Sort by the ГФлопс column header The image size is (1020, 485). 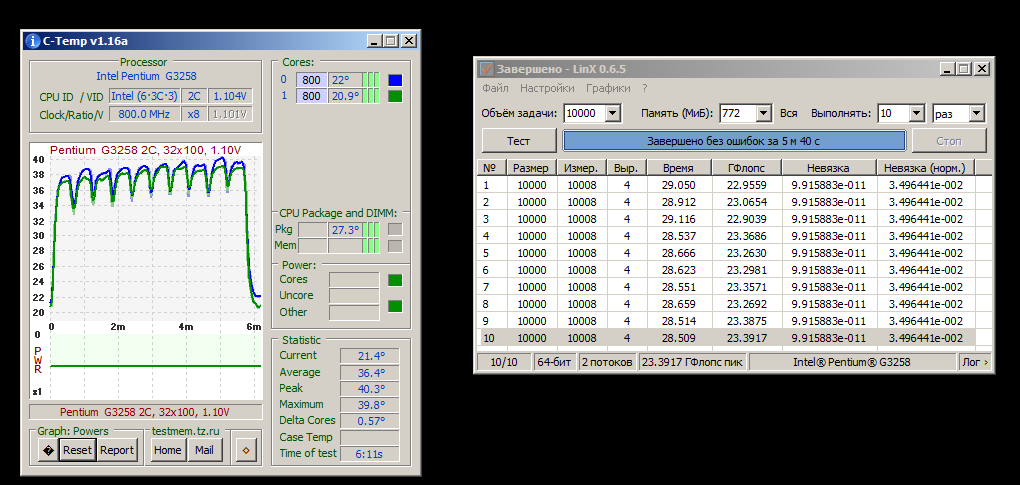(x=746, y=168)
